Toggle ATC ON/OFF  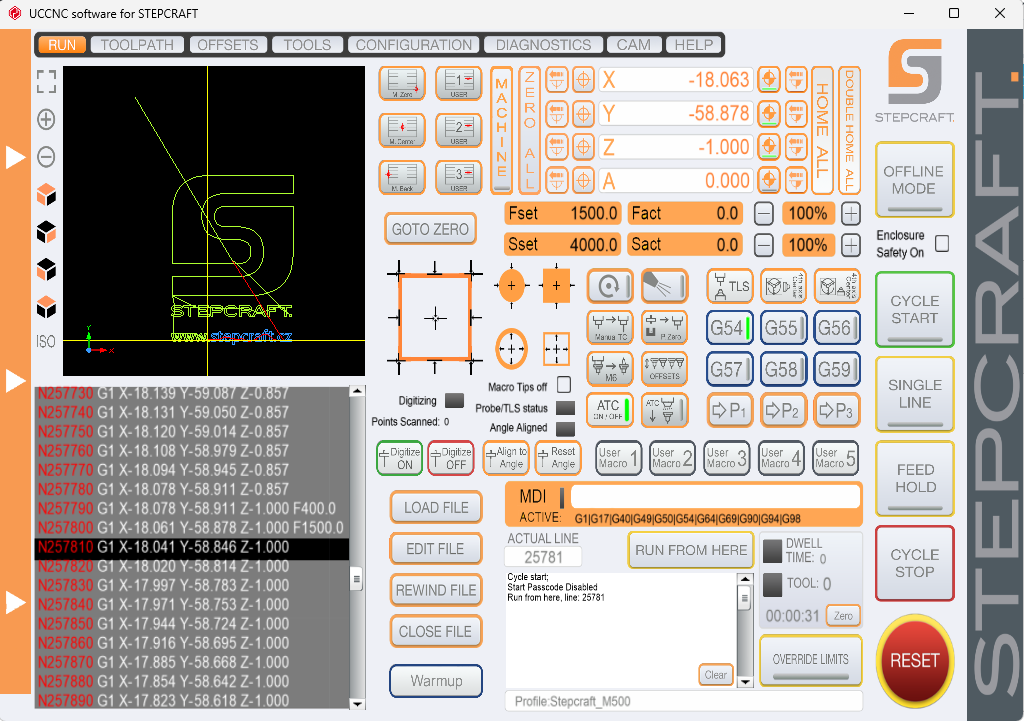coord(611,411)
